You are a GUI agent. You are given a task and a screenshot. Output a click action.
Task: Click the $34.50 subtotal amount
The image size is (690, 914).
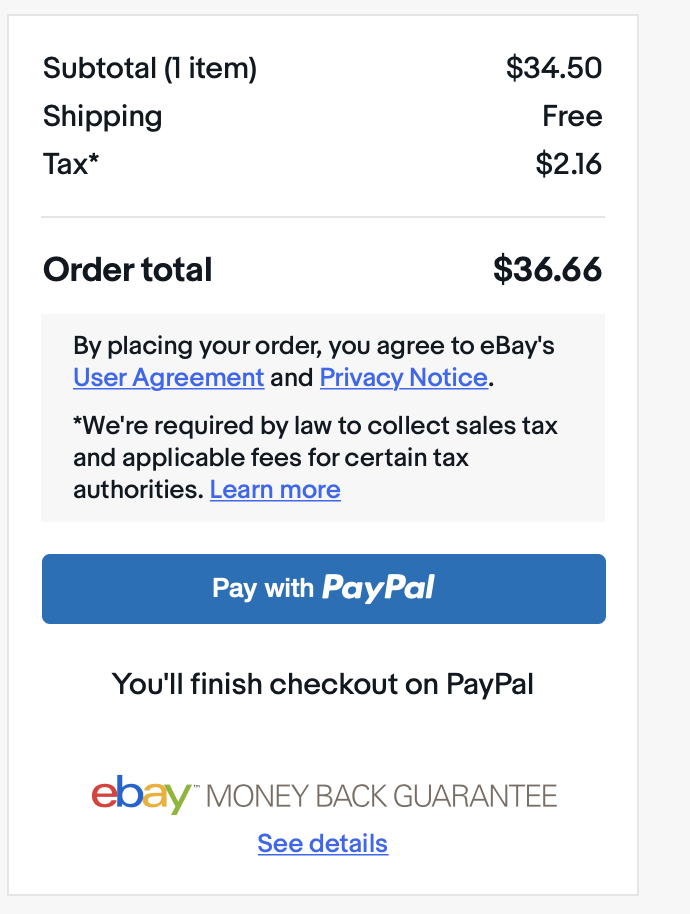[x=554, y=68]
